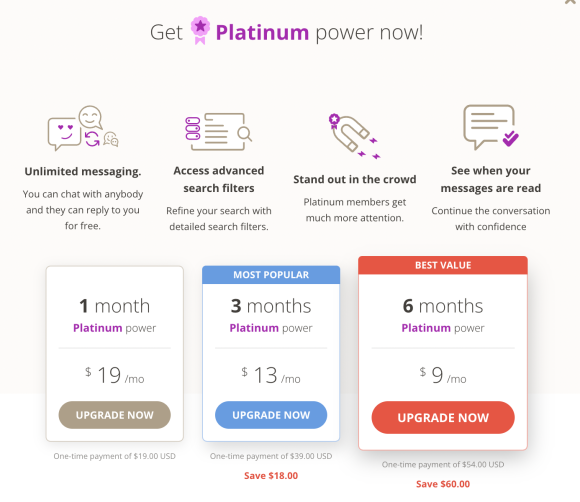Click the $9 /mo price
The image size is (580, 502).
point(443,375)
